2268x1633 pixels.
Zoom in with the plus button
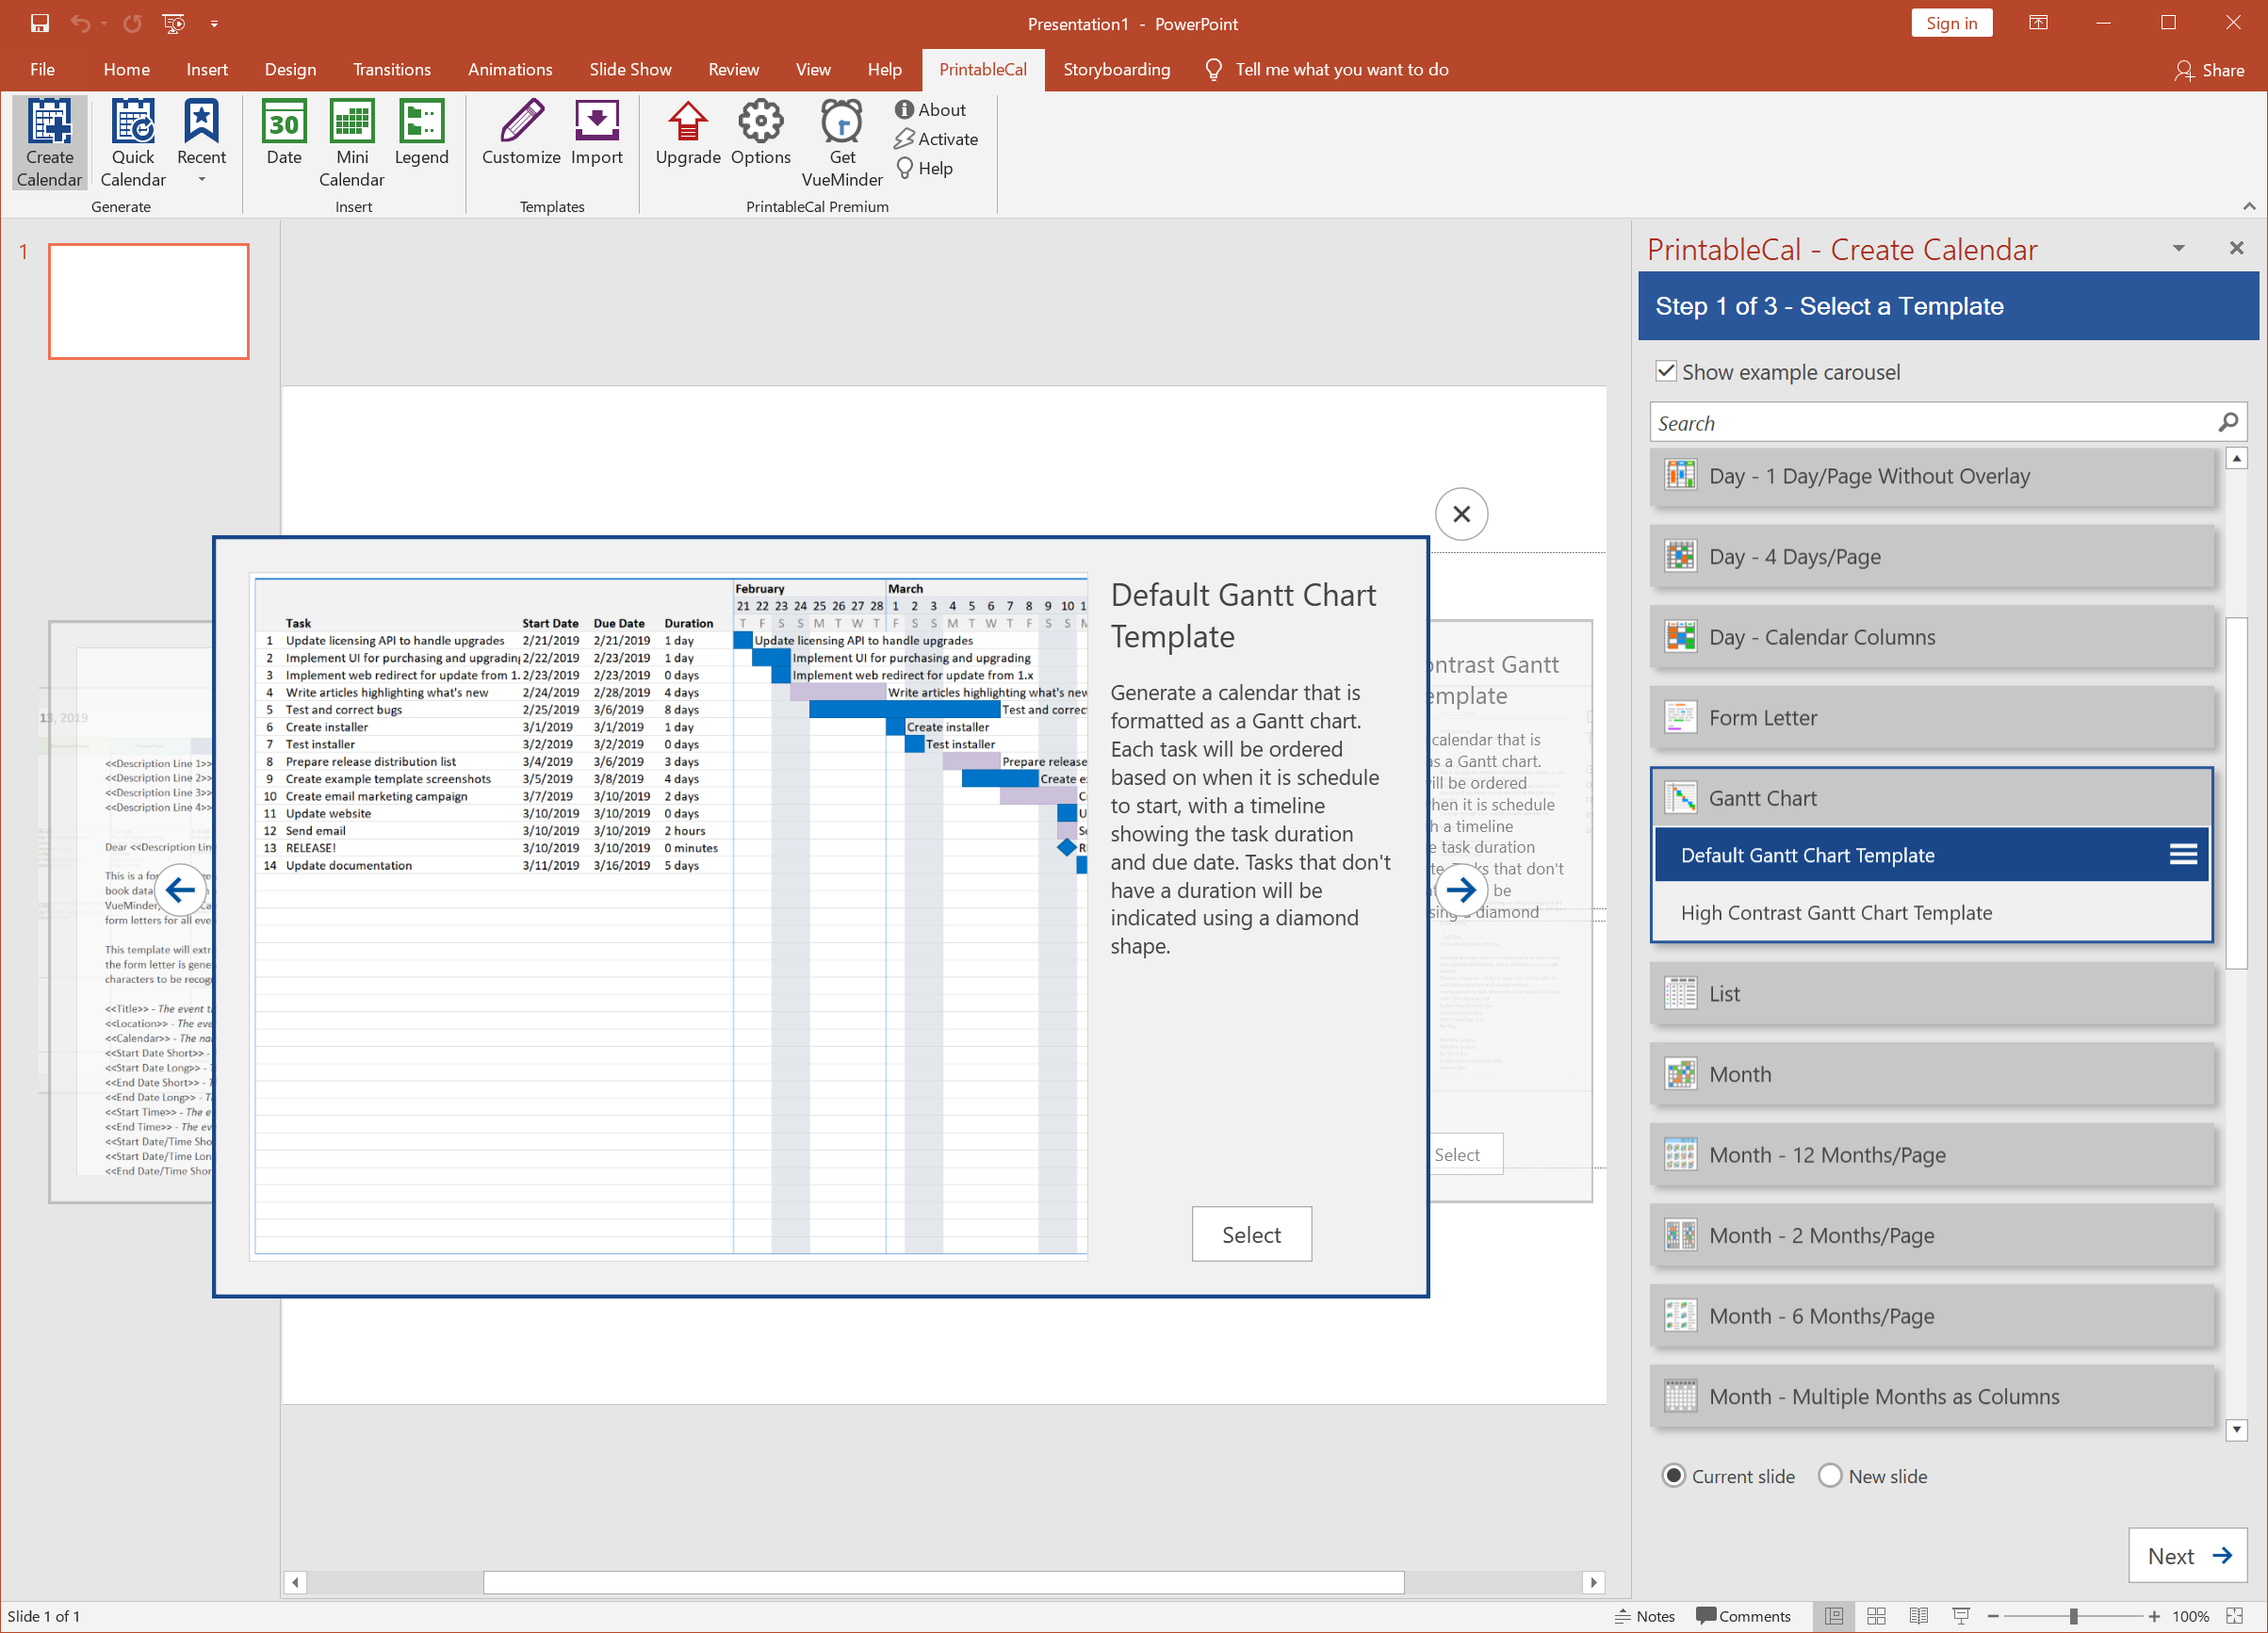coord(2154,1616)
